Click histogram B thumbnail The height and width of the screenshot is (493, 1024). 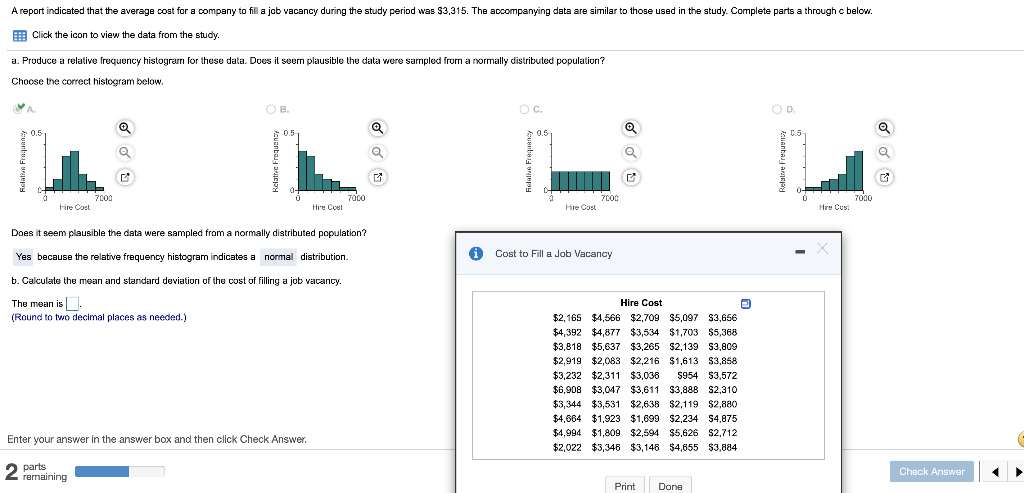click(320, 168)
